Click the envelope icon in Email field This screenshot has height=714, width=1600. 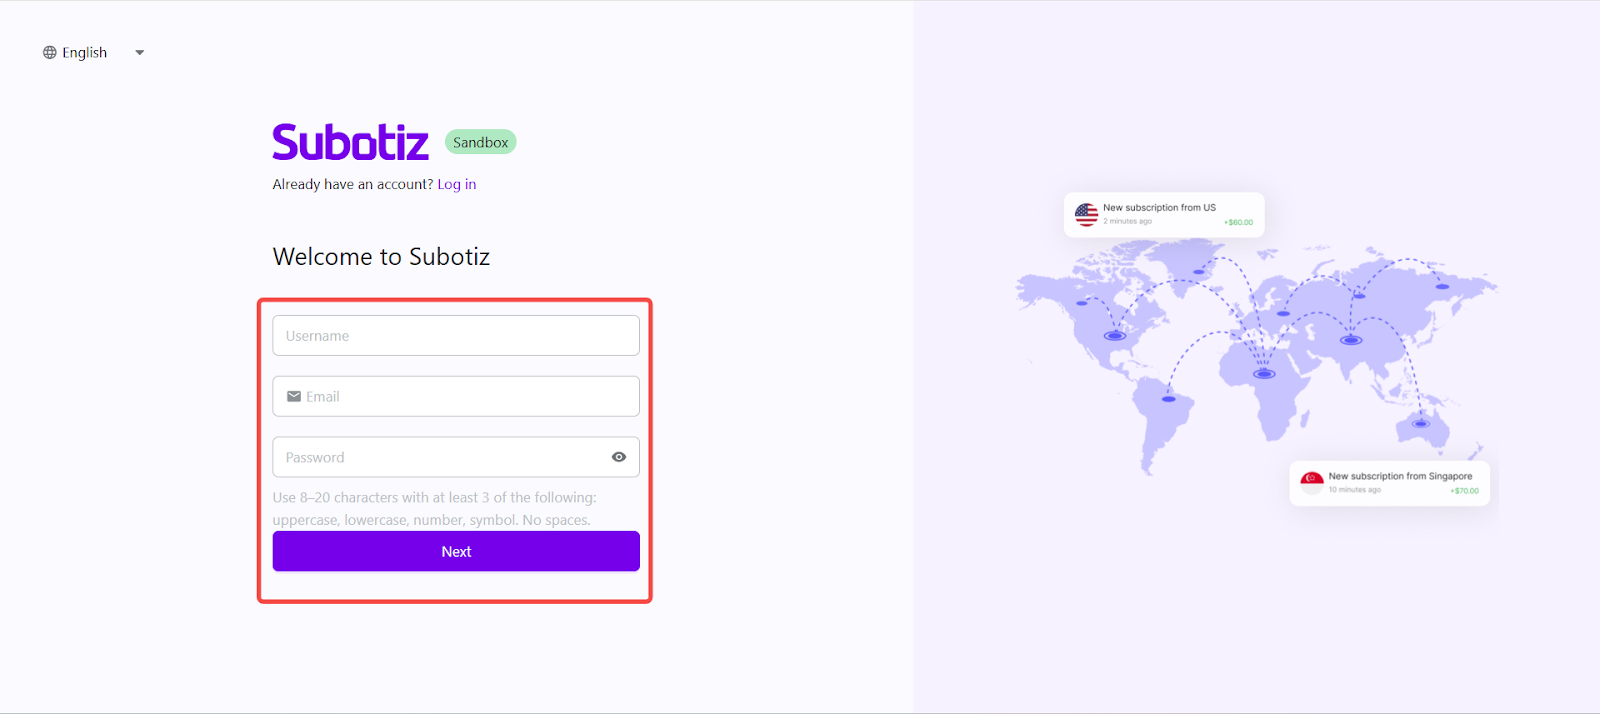[x=294, y=397]
